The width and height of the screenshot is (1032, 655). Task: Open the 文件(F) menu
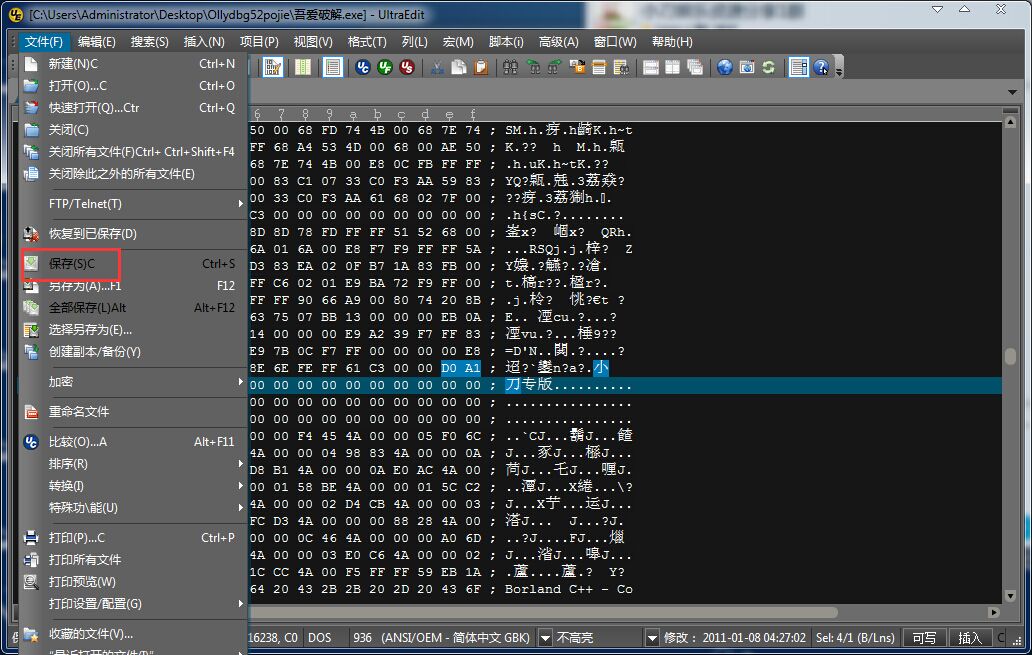(43, 41)
